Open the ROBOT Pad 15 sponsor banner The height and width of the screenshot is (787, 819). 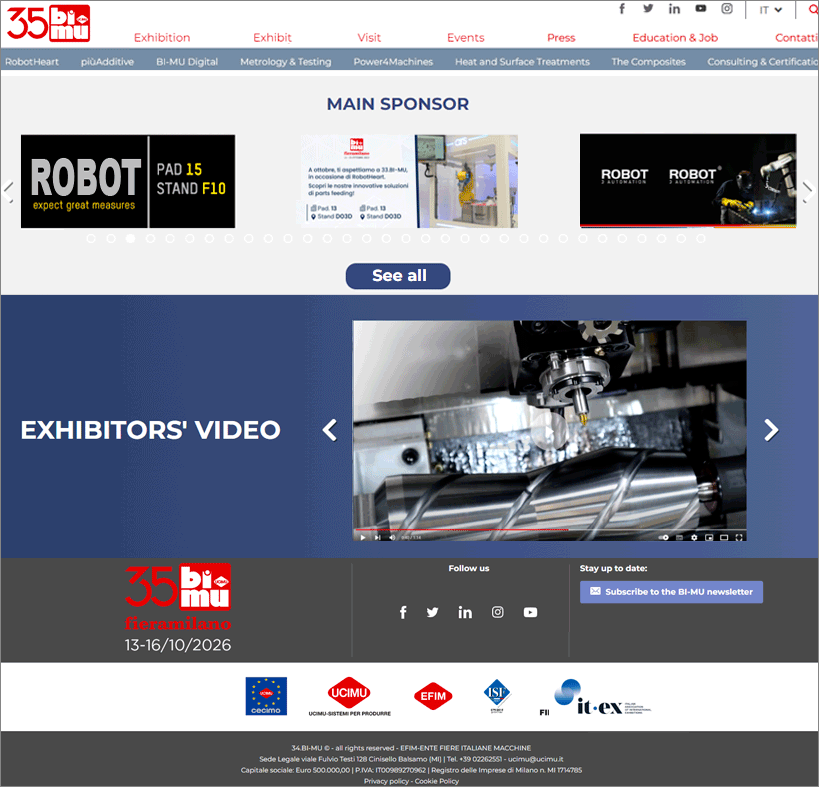[x=128, y=181]
